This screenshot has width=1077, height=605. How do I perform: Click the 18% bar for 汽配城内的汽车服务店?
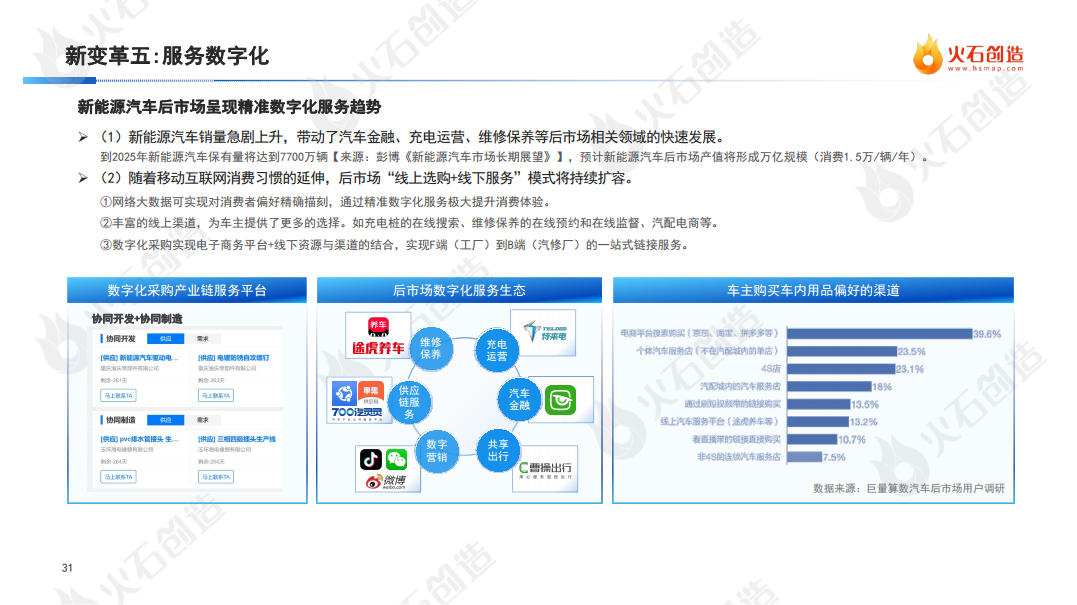pyautogui.click(x=829, y=387)
